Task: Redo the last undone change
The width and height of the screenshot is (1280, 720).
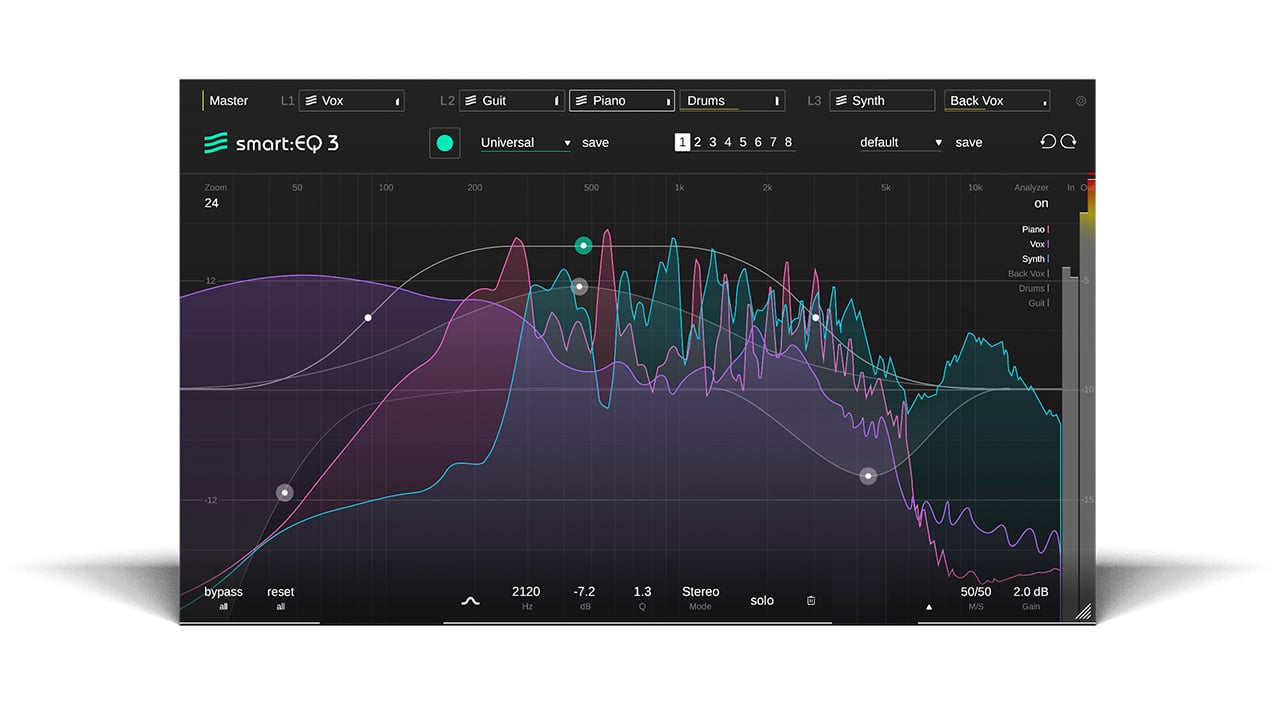Action: [x=1068, y=142]
